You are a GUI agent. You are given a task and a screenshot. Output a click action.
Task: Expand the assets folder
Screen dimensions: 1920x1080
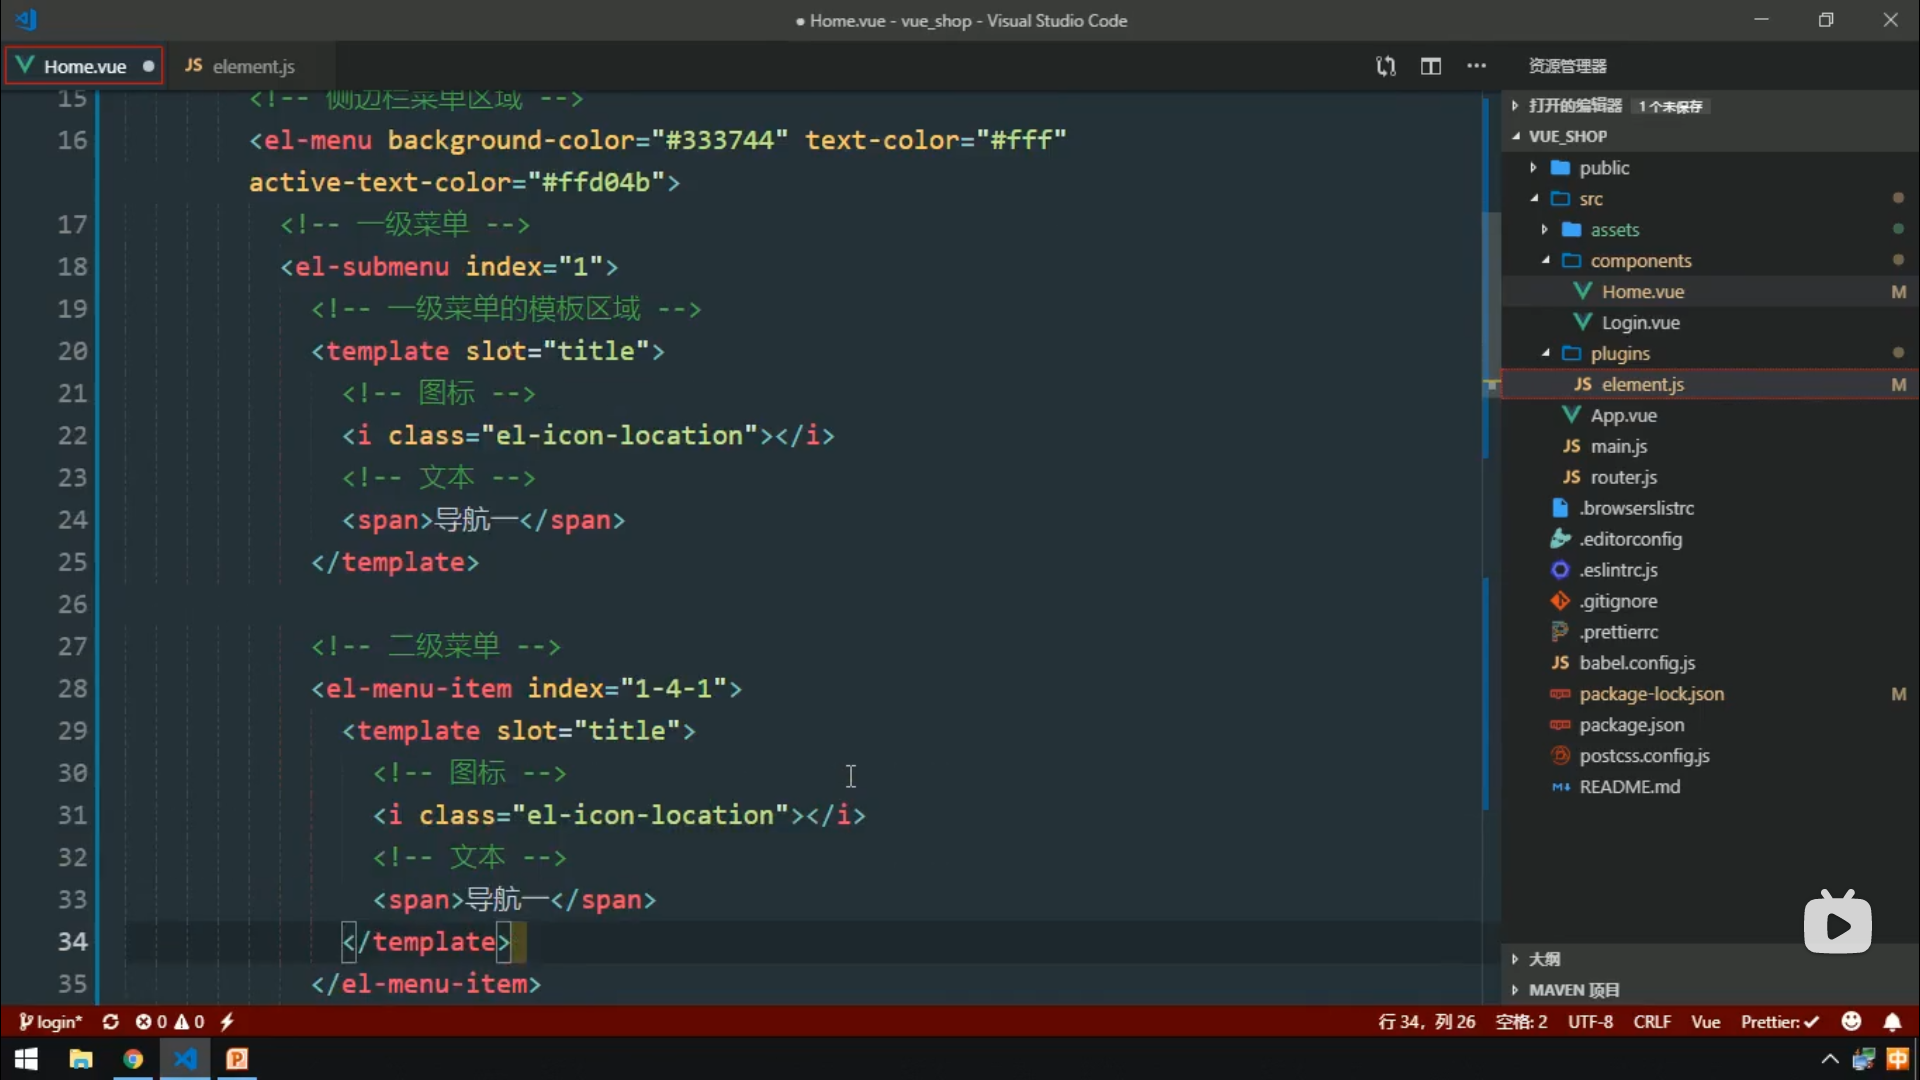tap(1545, 230)
